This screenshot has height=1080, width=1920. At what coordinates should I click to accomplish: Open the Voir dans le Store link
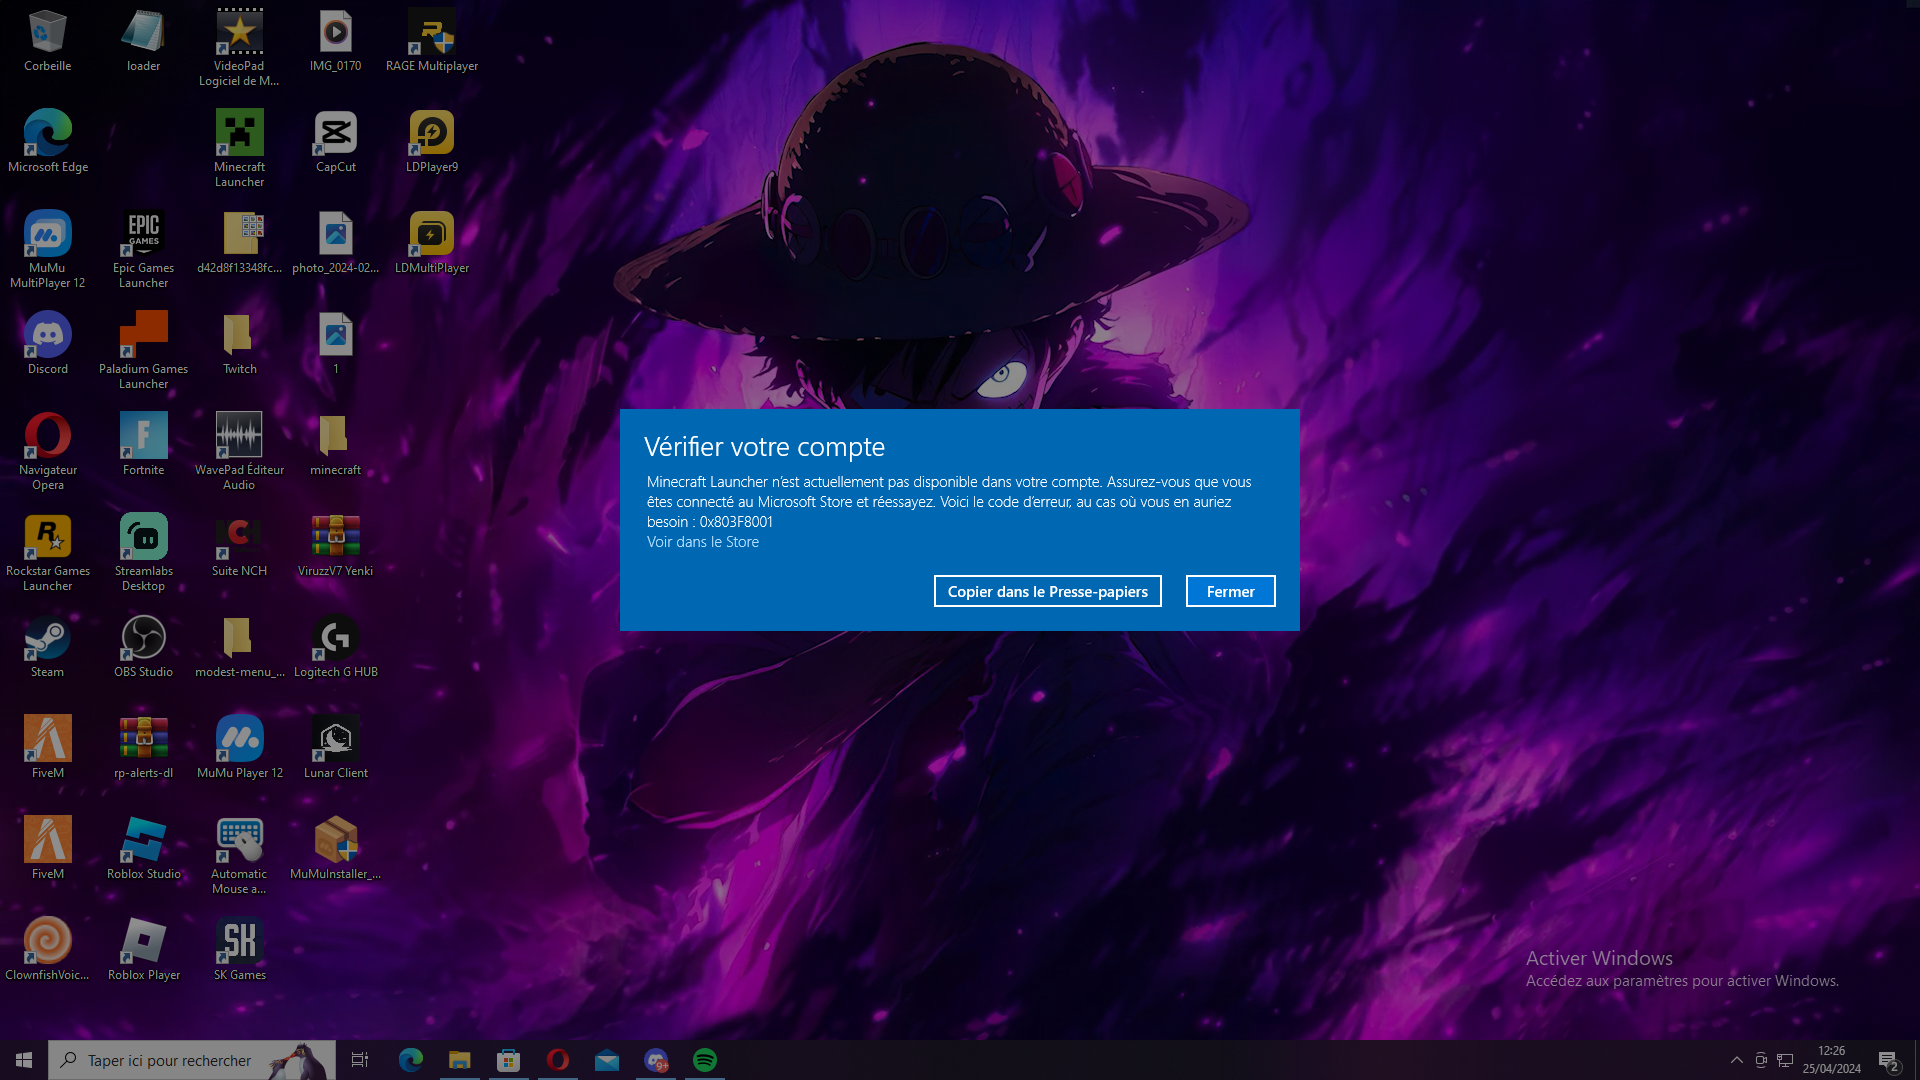702,542
